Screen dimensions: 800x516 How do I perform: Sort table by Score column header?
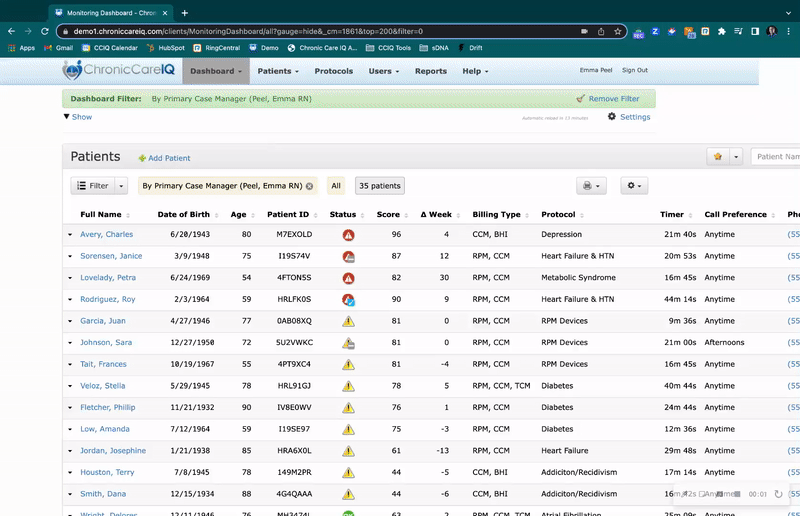coord(388,214)
